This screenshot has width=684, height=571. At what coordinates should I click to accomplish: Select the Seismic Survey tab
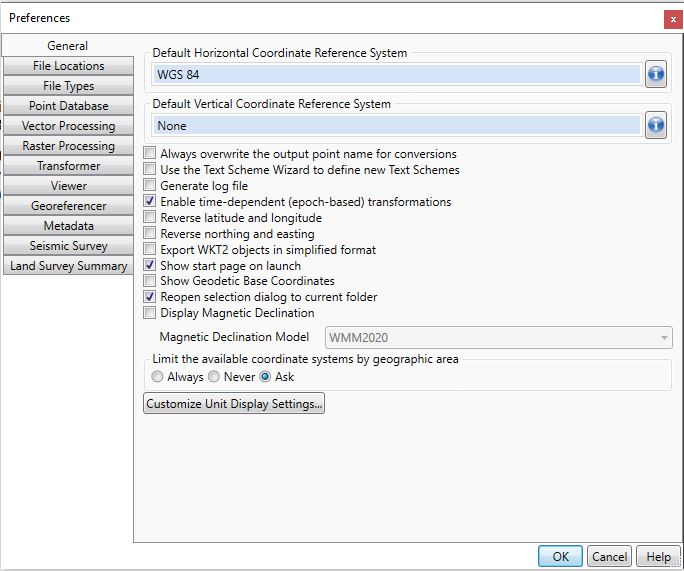pyautogui.click(x=68, y=246)
